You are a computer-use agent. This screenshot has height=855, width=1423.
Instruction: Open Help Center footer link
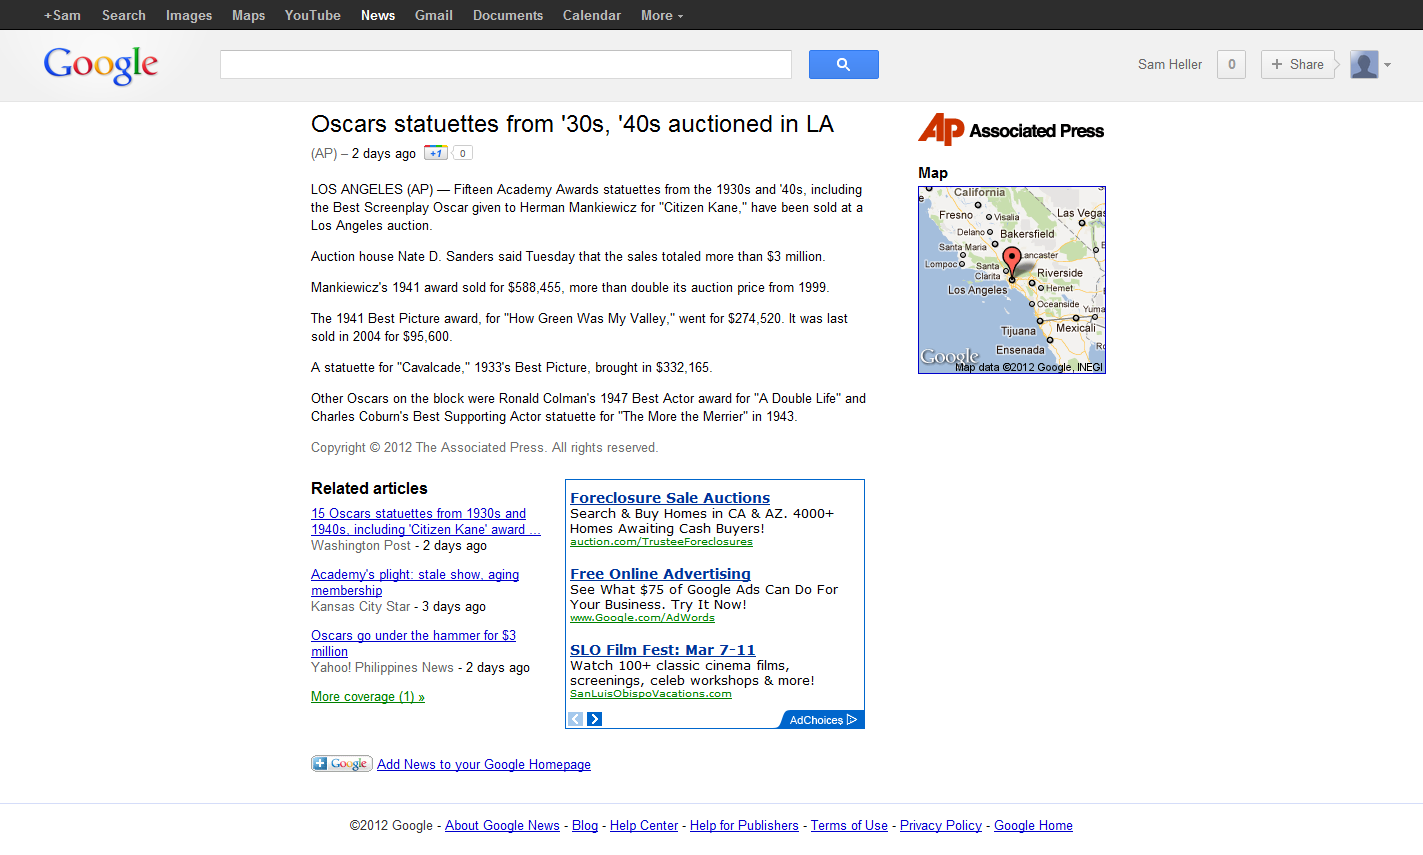(644, 826)
